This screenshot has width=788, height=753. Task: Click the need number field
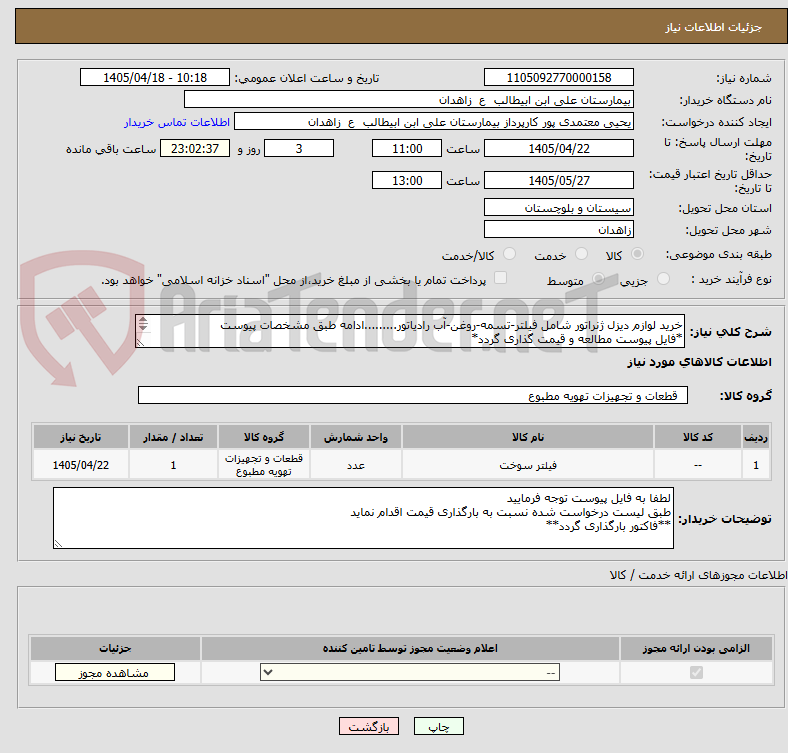click(558, 77)
